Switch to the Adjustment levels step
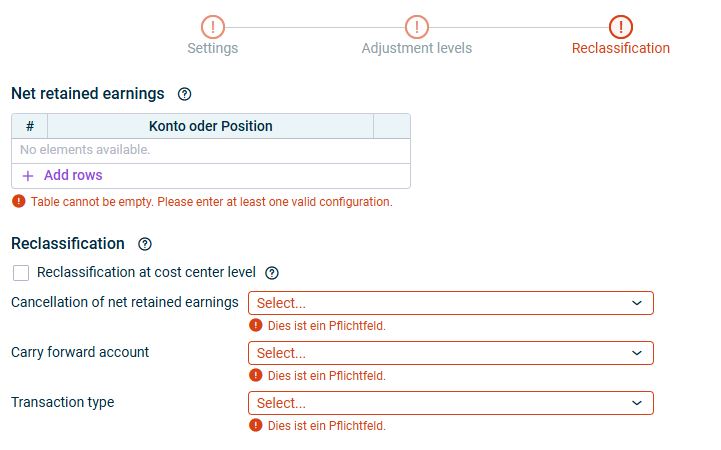721x450 pixels. pos(416,48)
